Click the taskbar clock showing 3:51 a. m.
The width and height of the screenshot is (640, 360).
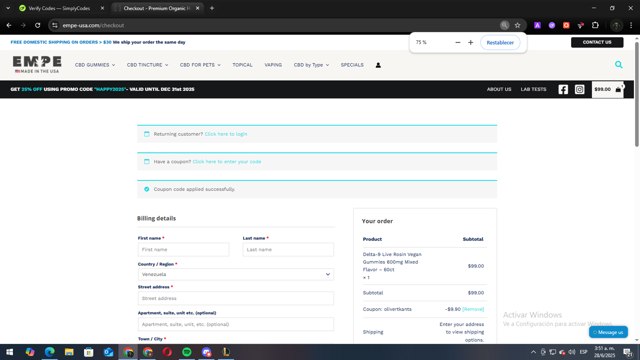[604, 352]
